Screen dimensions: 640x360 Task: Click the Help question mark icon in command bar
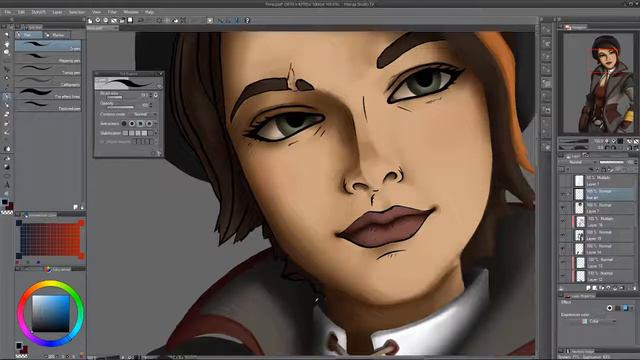247,20
